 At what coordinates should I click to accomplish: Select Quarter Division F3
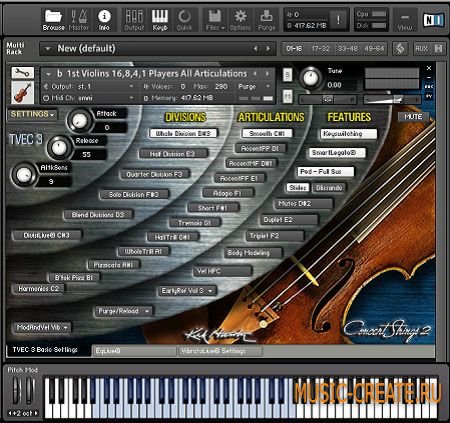155,174
